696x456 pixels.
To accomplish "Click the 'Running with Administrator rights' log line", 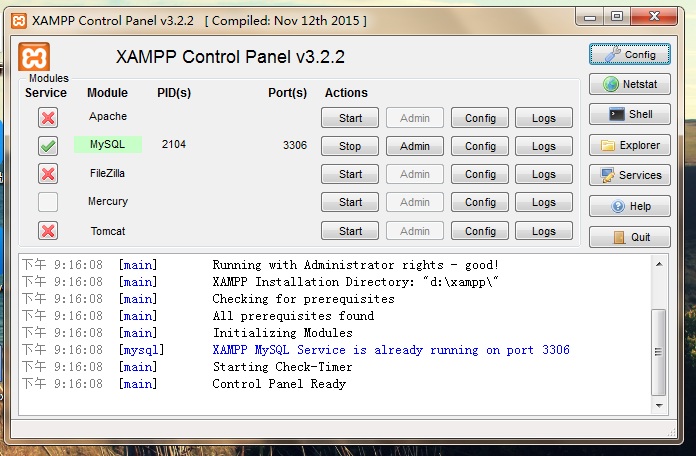I will pos(356,265).
